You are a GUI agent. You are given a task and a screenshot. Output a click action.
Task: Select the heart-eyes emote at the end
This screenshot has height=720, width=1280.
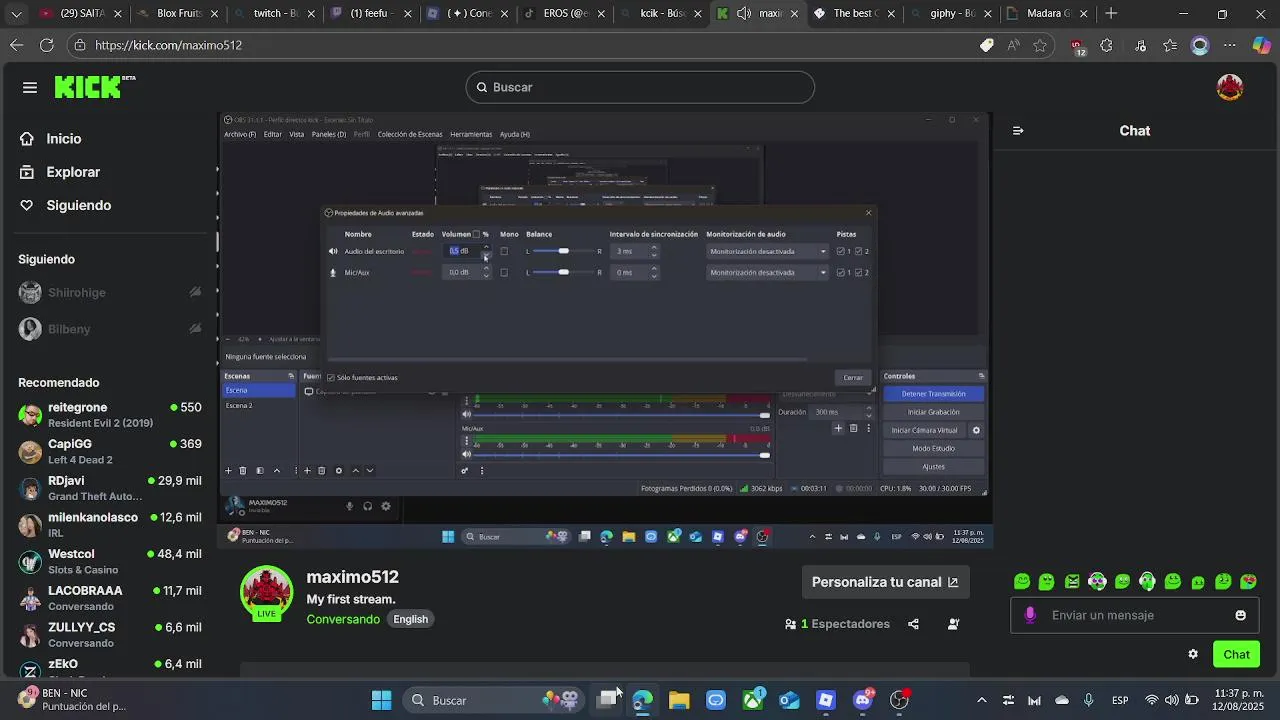coord(1248,582)
